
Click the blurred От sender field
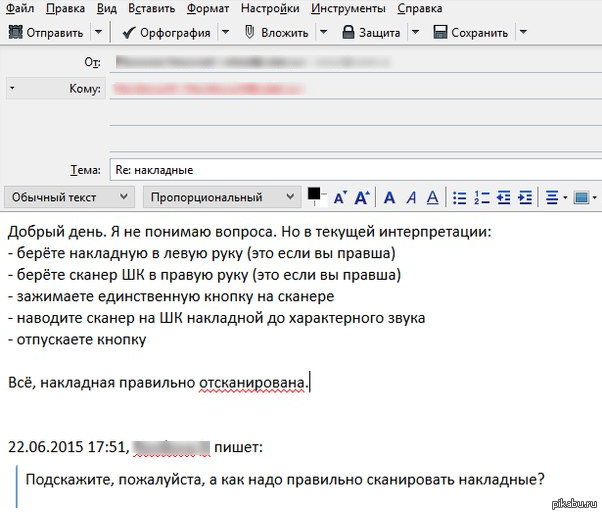tap(356, 62)
